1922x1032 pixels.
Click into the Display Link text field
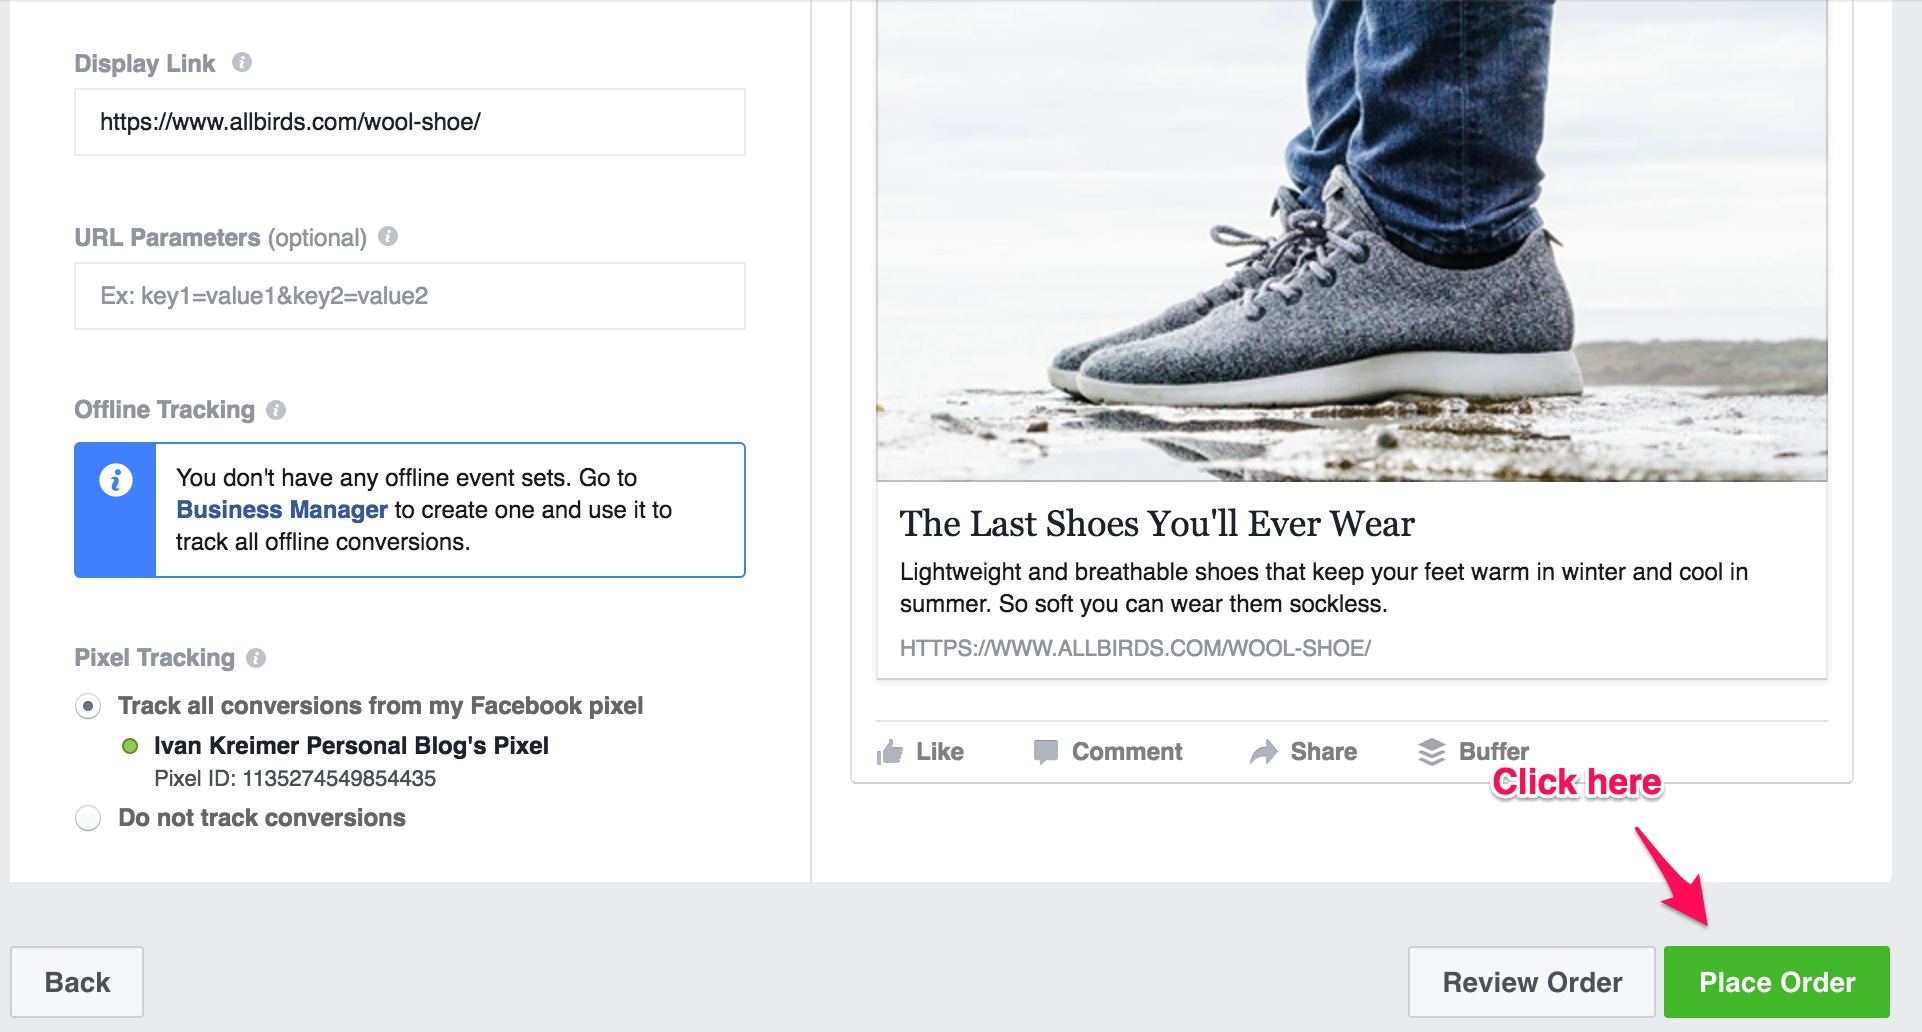click(x=409, y=122)
